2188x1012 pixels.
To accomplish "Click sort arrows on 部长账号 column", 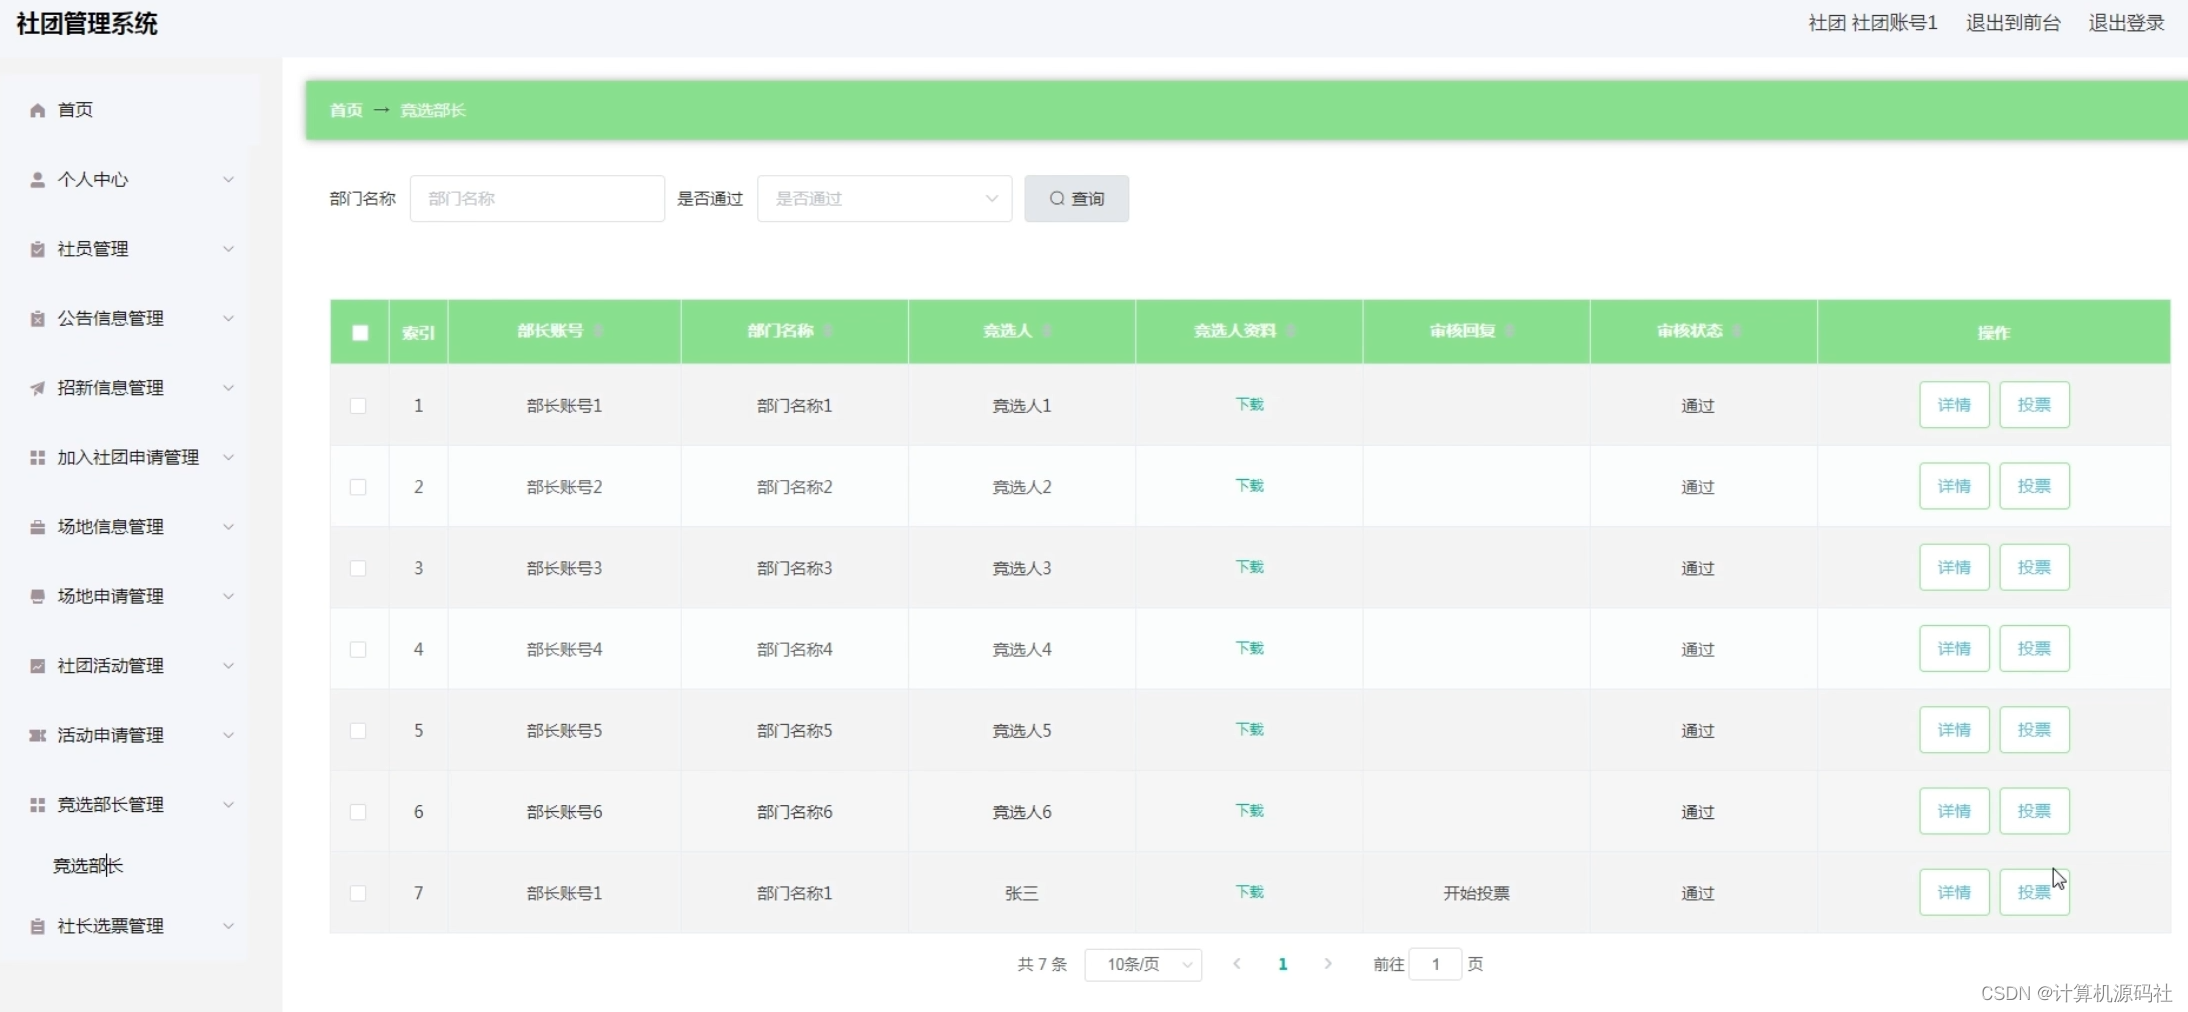I will click(x=599, y=331).
